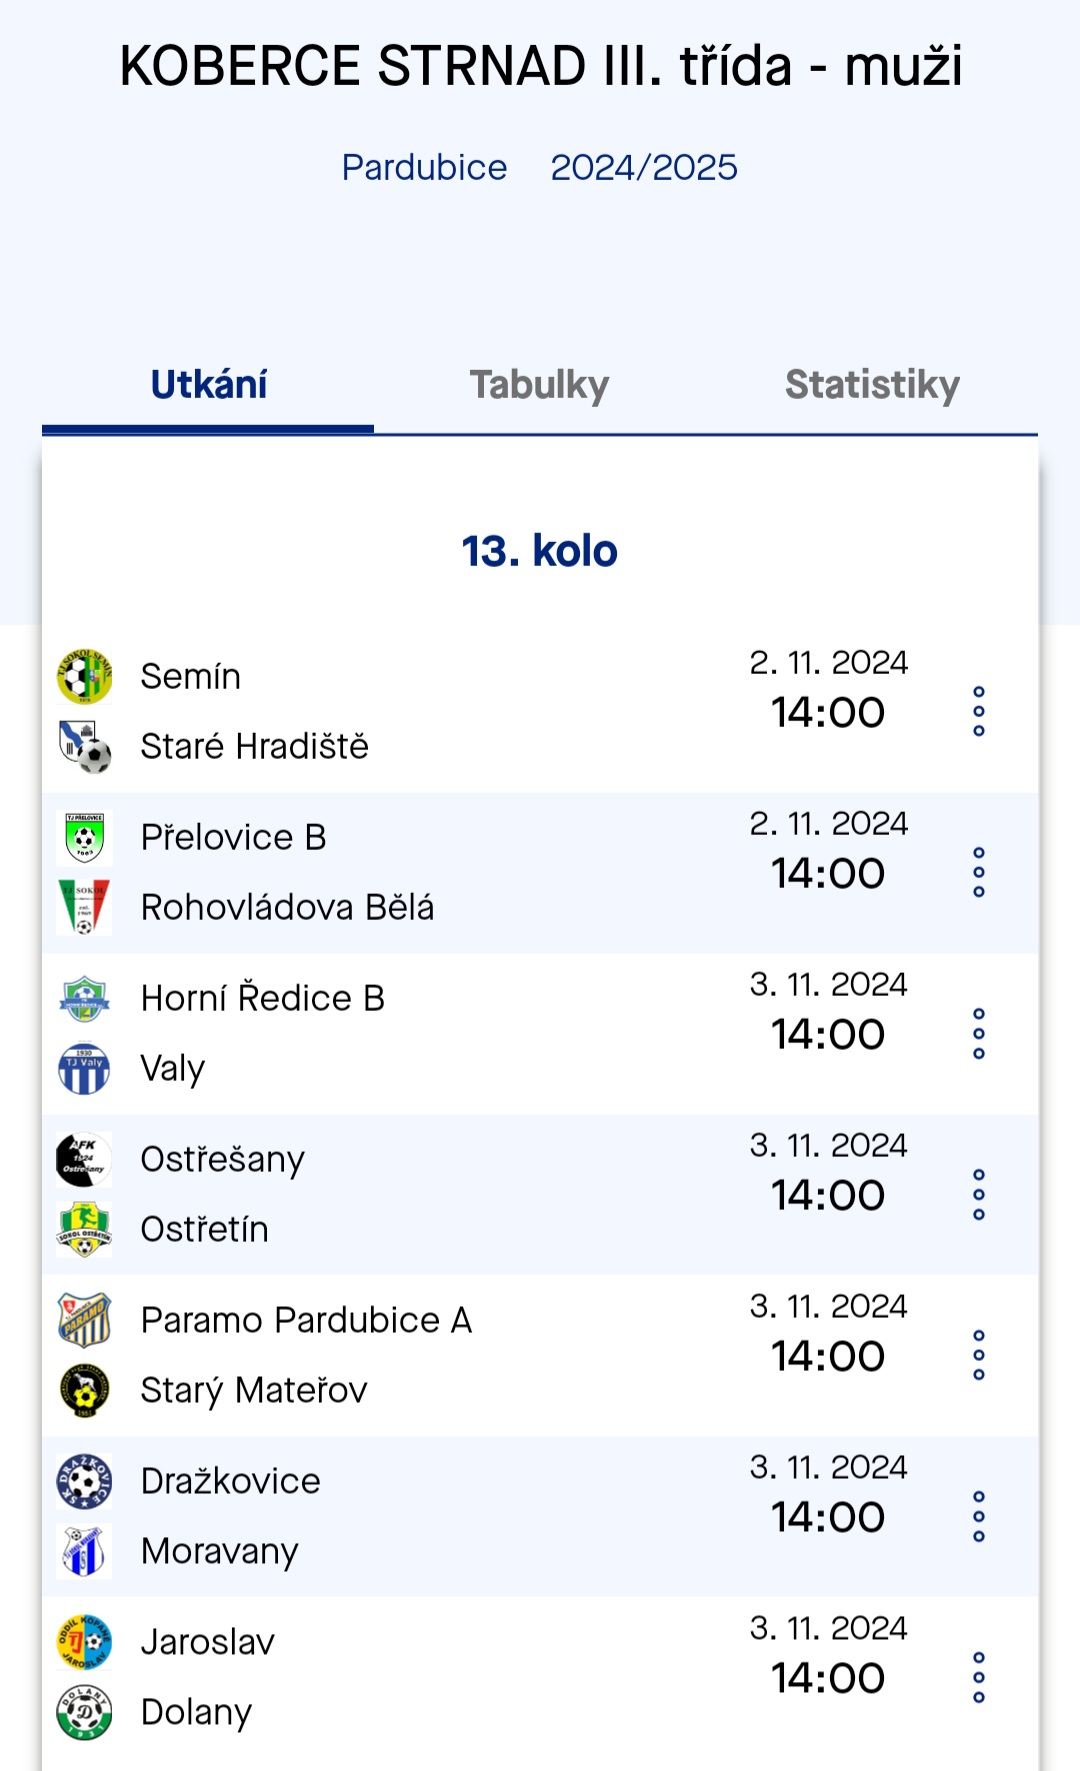Select the Paramo Pardubice A crest
1080x1771 pixels.
pyautogui.click(x=84, y=1321)
